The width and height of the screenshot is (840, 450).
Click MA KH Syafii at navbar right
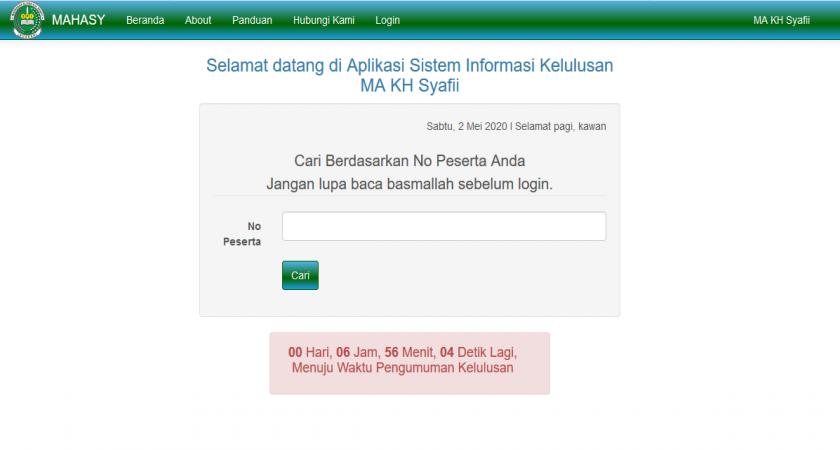[781, 20]
